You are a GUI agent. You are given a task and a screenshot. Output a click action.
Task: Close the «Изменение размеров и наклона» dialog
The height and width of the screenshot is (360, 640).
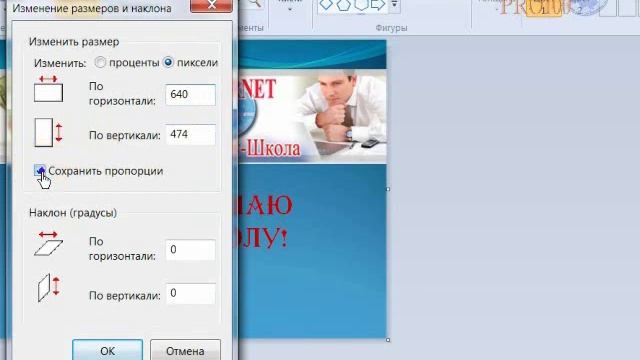211,6
